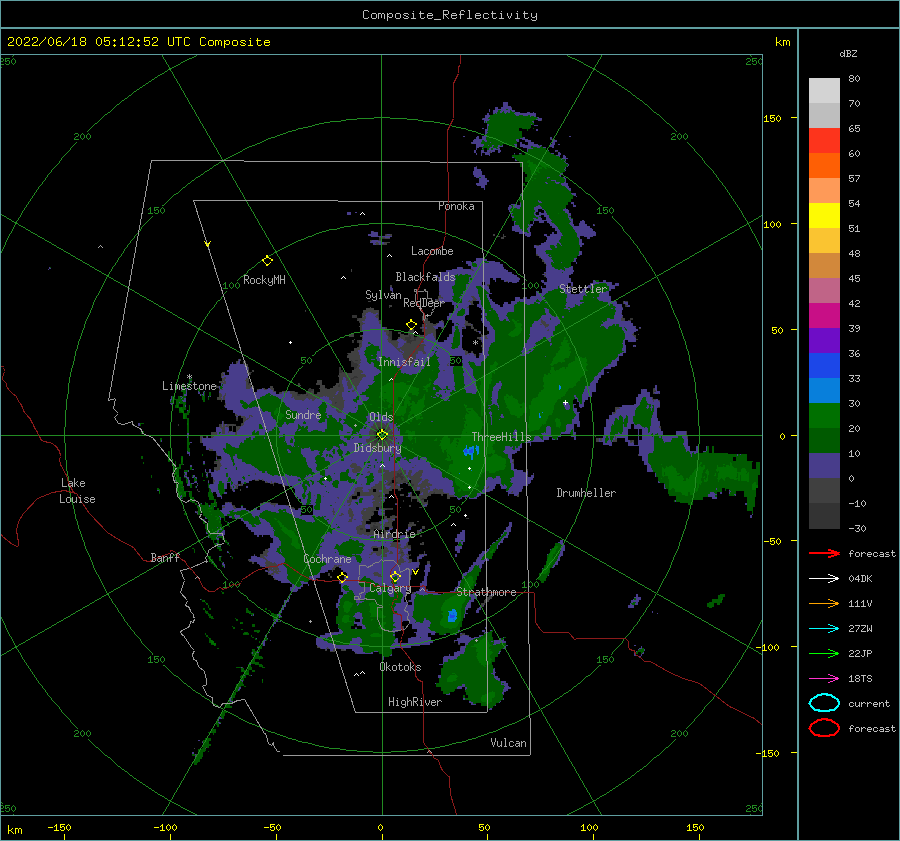Select the 33 dBZ light blue swatch

tap(824, 390)
